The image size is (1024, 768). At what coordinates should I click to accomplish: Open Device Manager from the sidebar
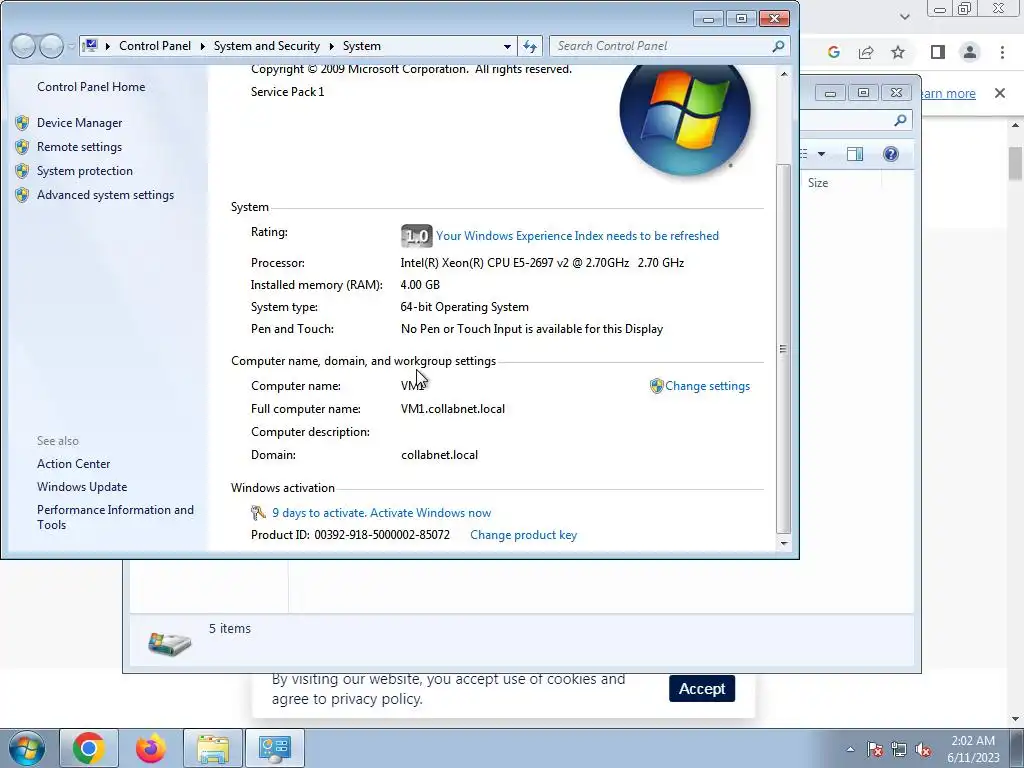point(79,123)
